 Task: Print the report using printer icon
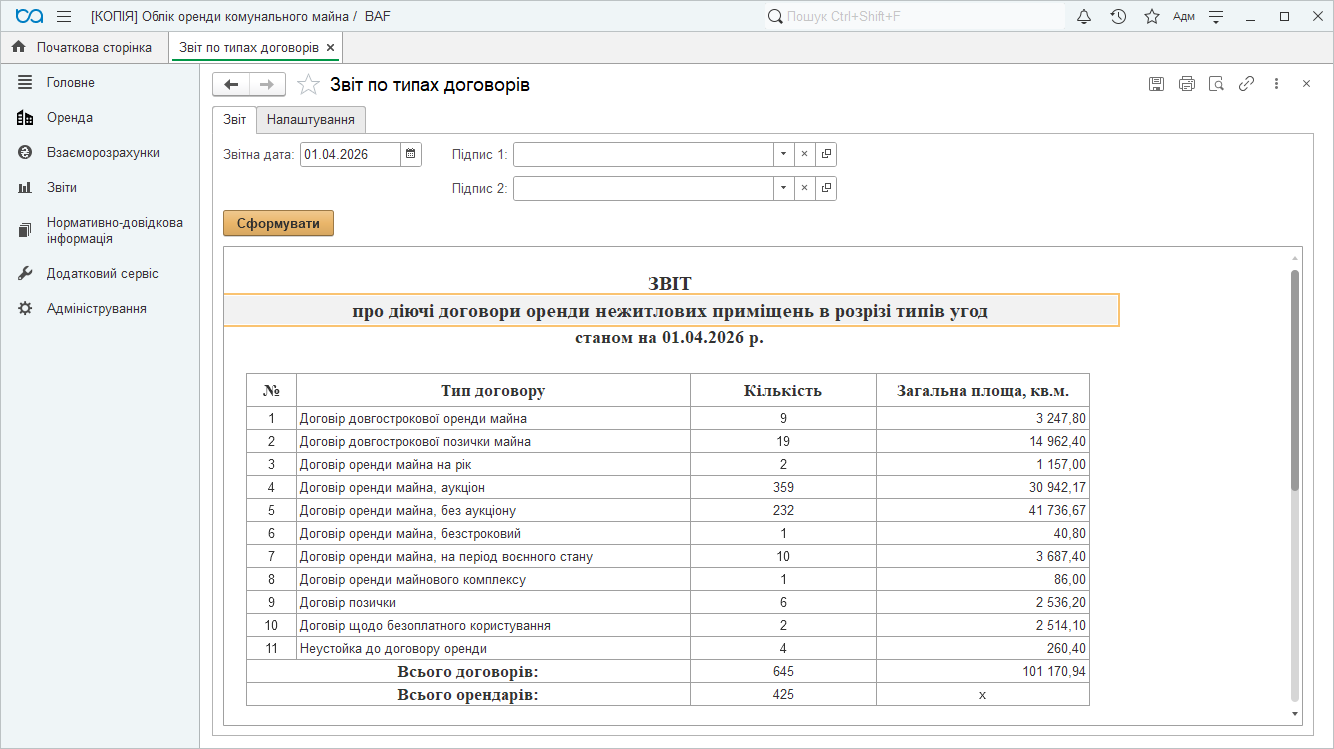(1186, 84)
